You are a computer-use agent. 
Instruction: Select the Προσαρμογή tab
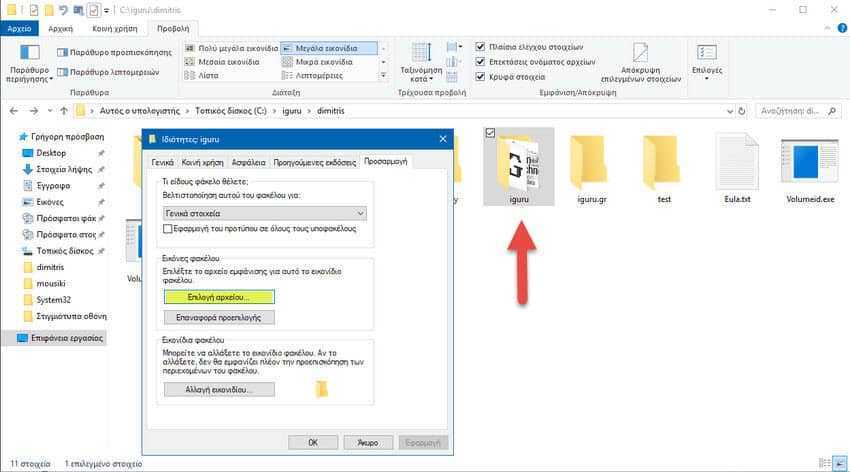tap(385, 161)
